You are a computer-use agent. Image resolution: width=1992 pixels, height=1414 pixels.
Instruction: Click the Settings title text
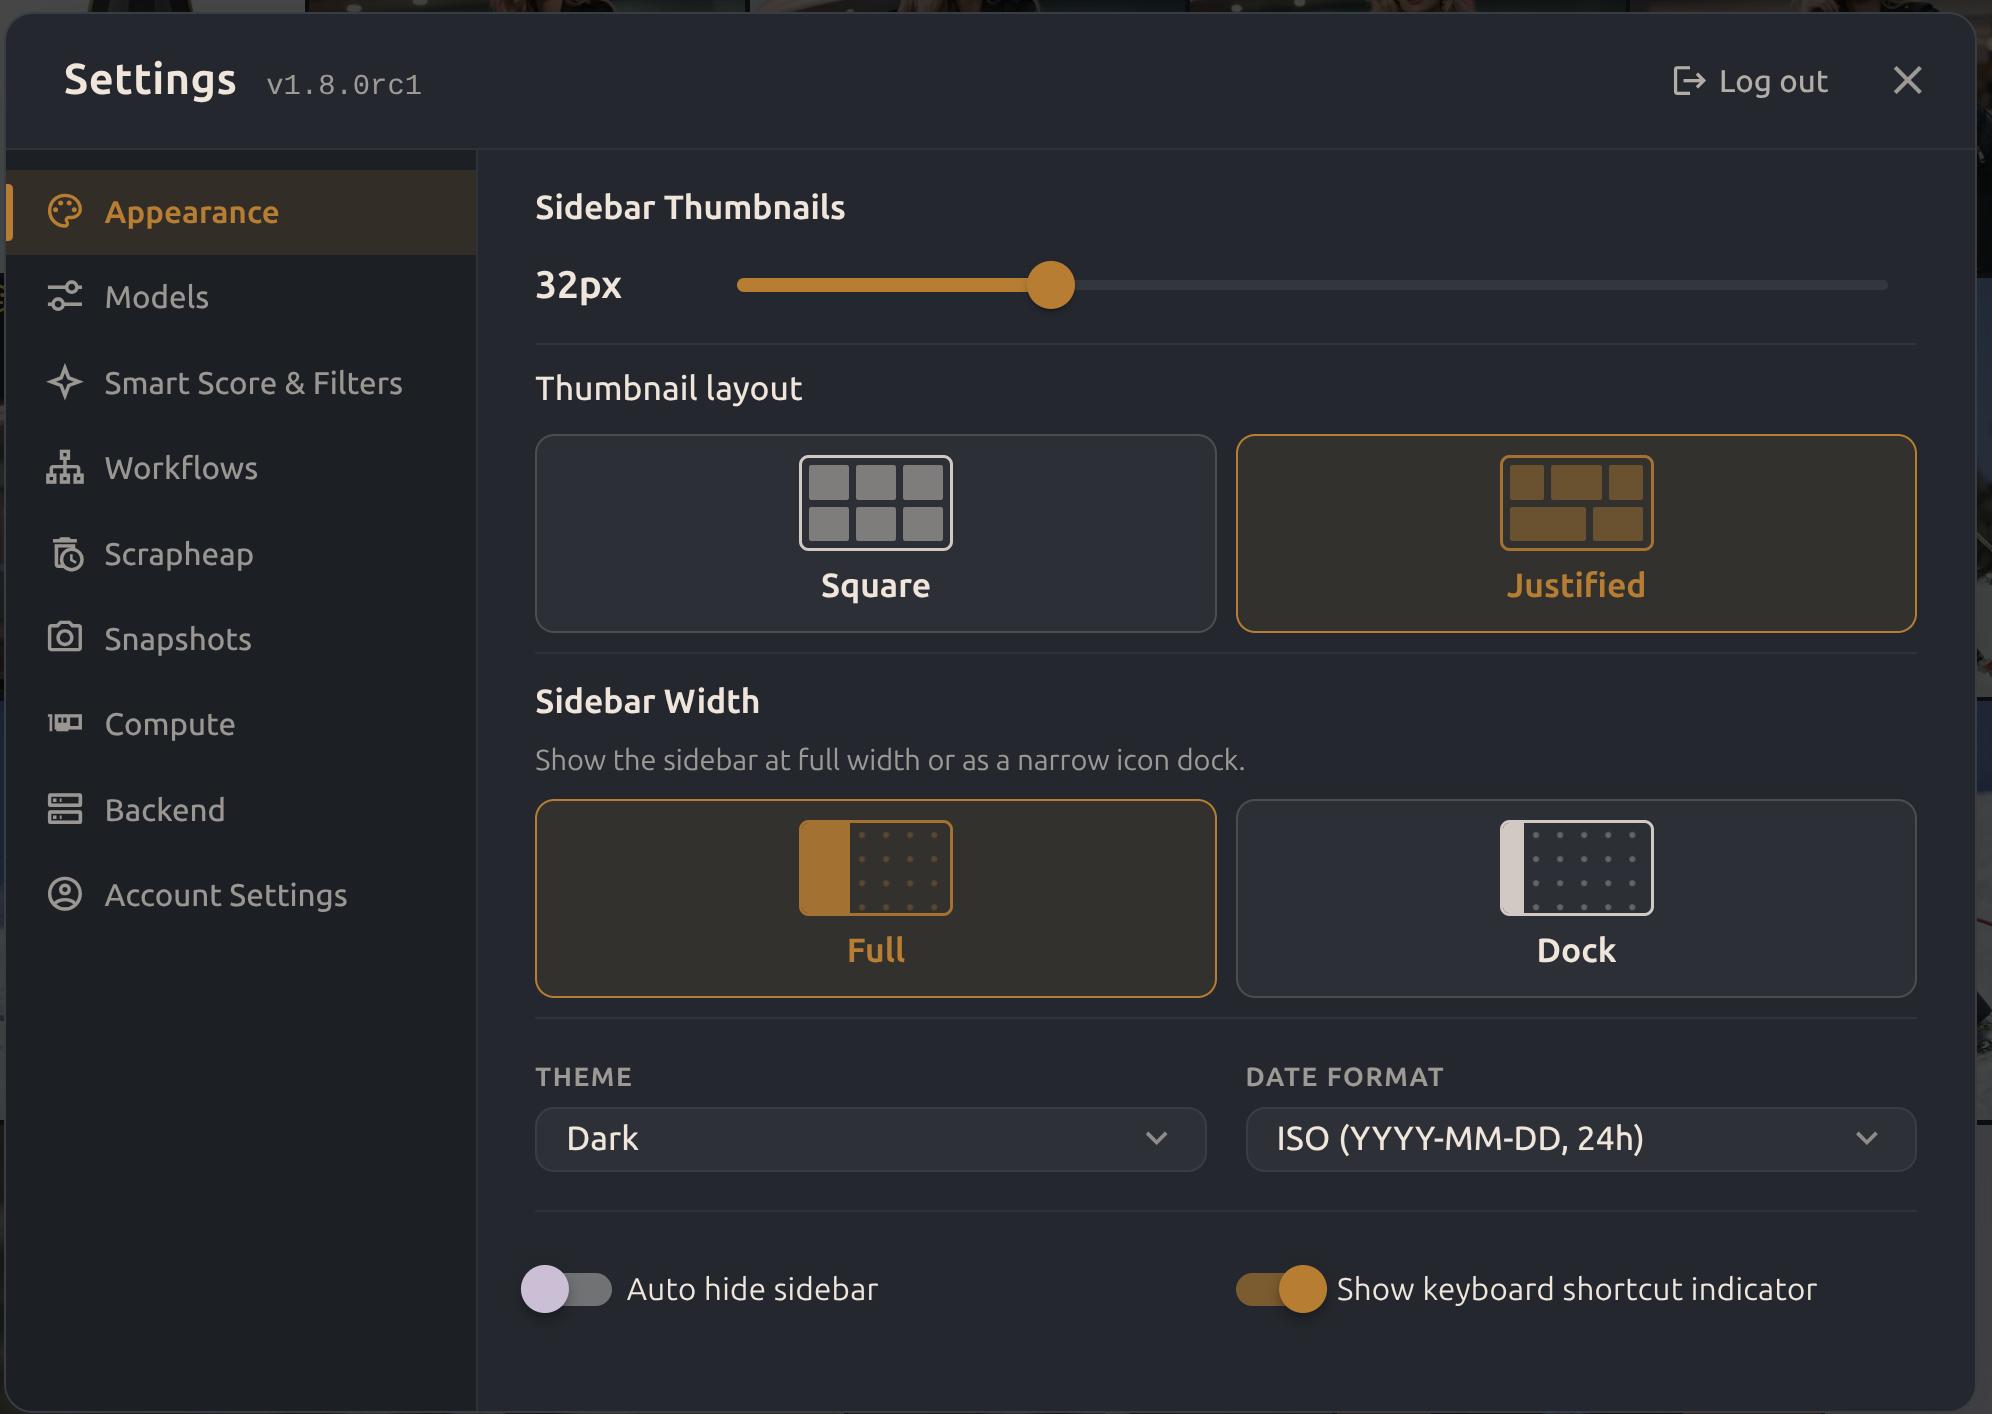(150, 80)
